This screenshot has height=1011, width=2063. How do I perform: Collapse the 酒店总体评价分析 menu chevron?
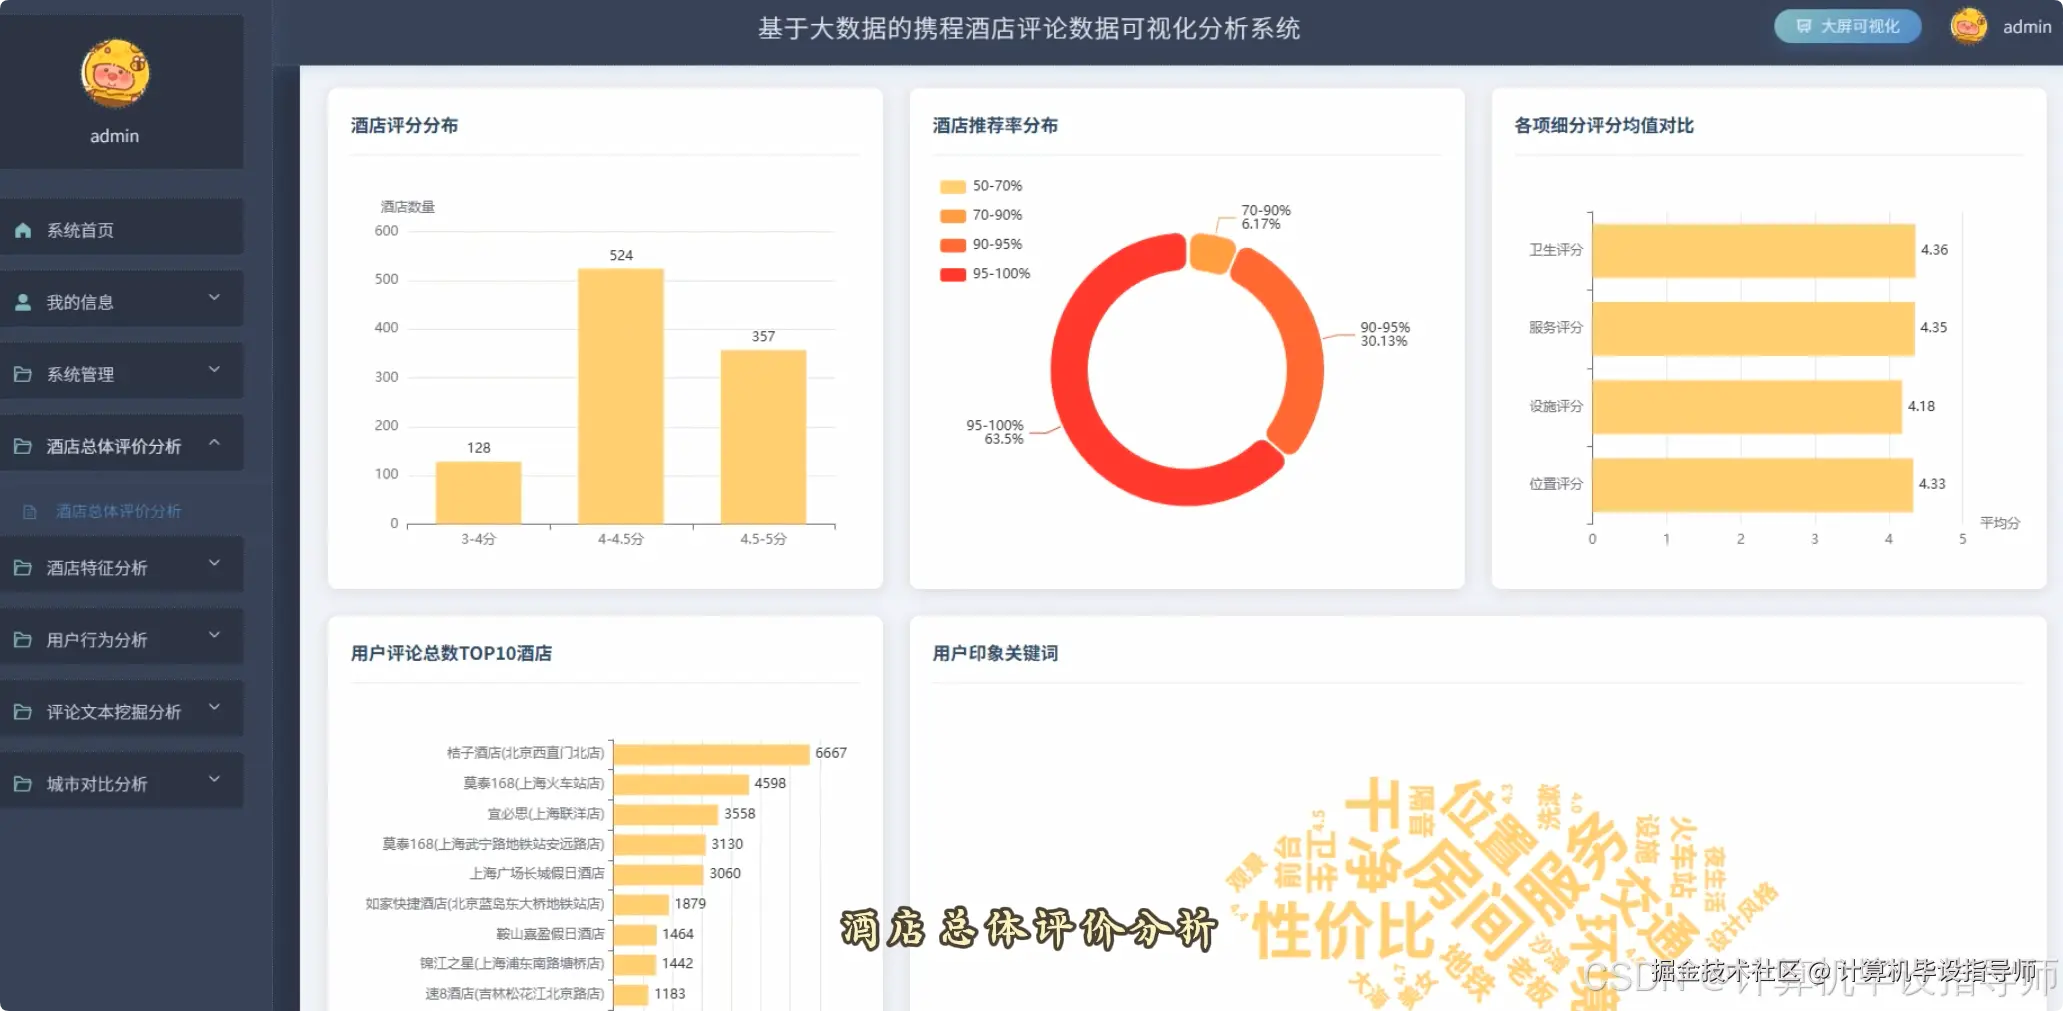coord(214,442)
